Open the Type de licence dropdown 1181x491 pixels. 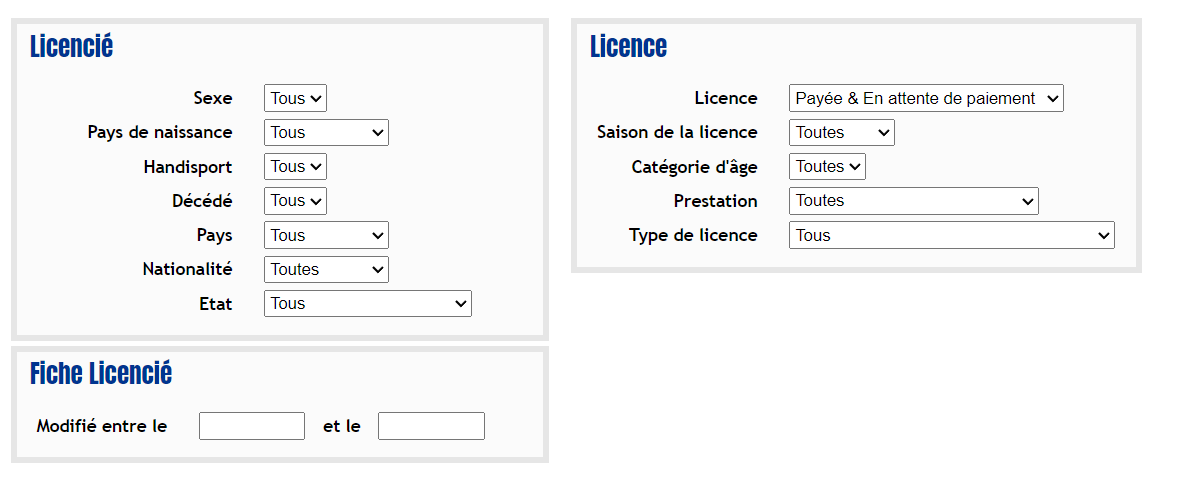951,235
